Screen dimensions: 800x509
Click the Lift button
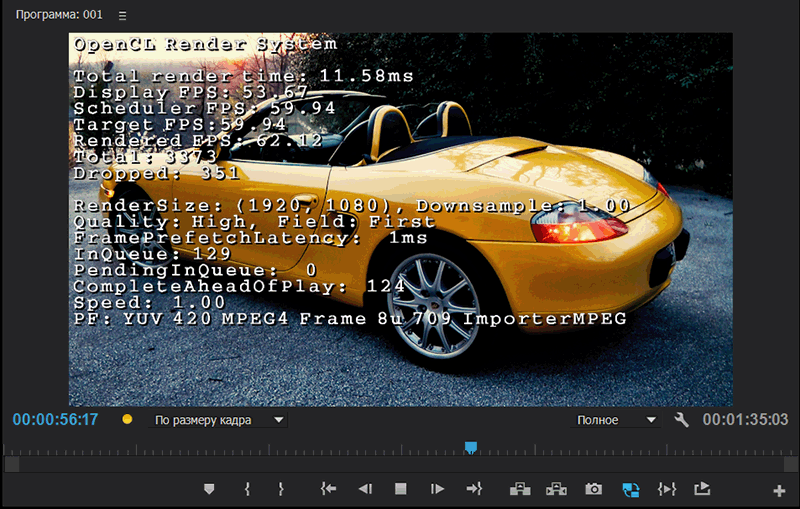pos(520,489)
